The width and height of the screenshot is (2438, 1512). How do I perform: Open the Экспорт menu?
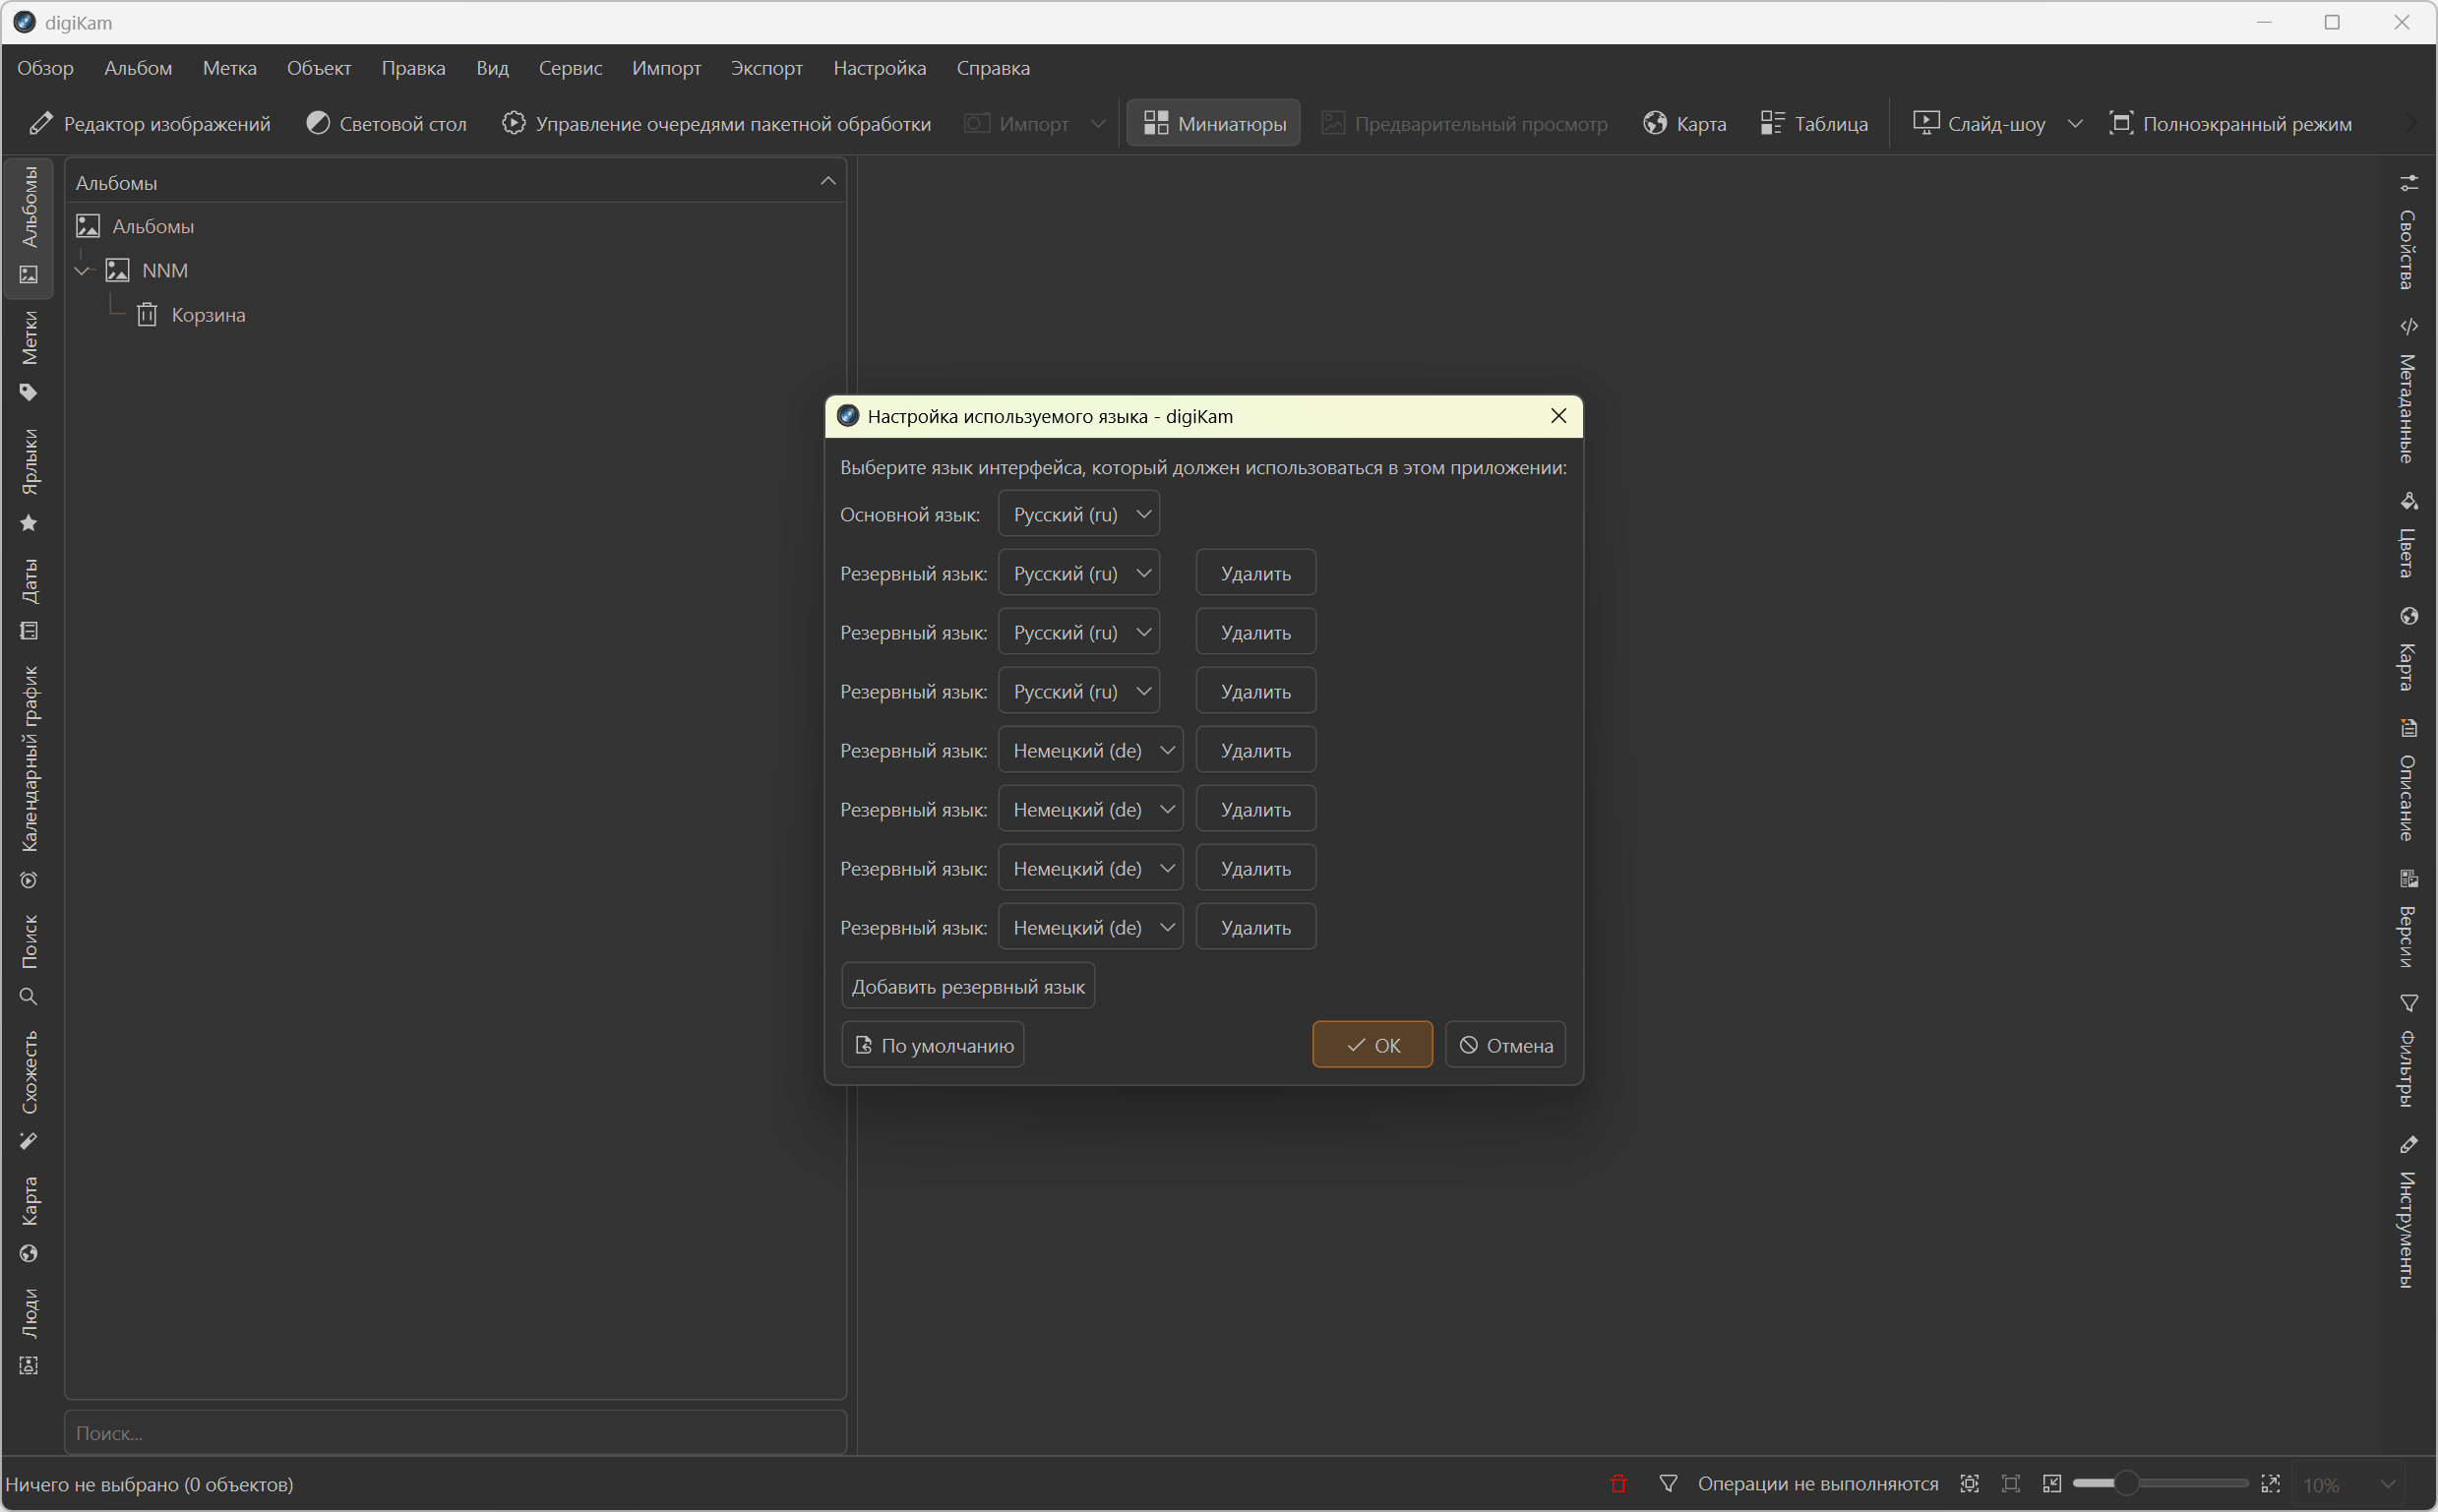(766, 67)
